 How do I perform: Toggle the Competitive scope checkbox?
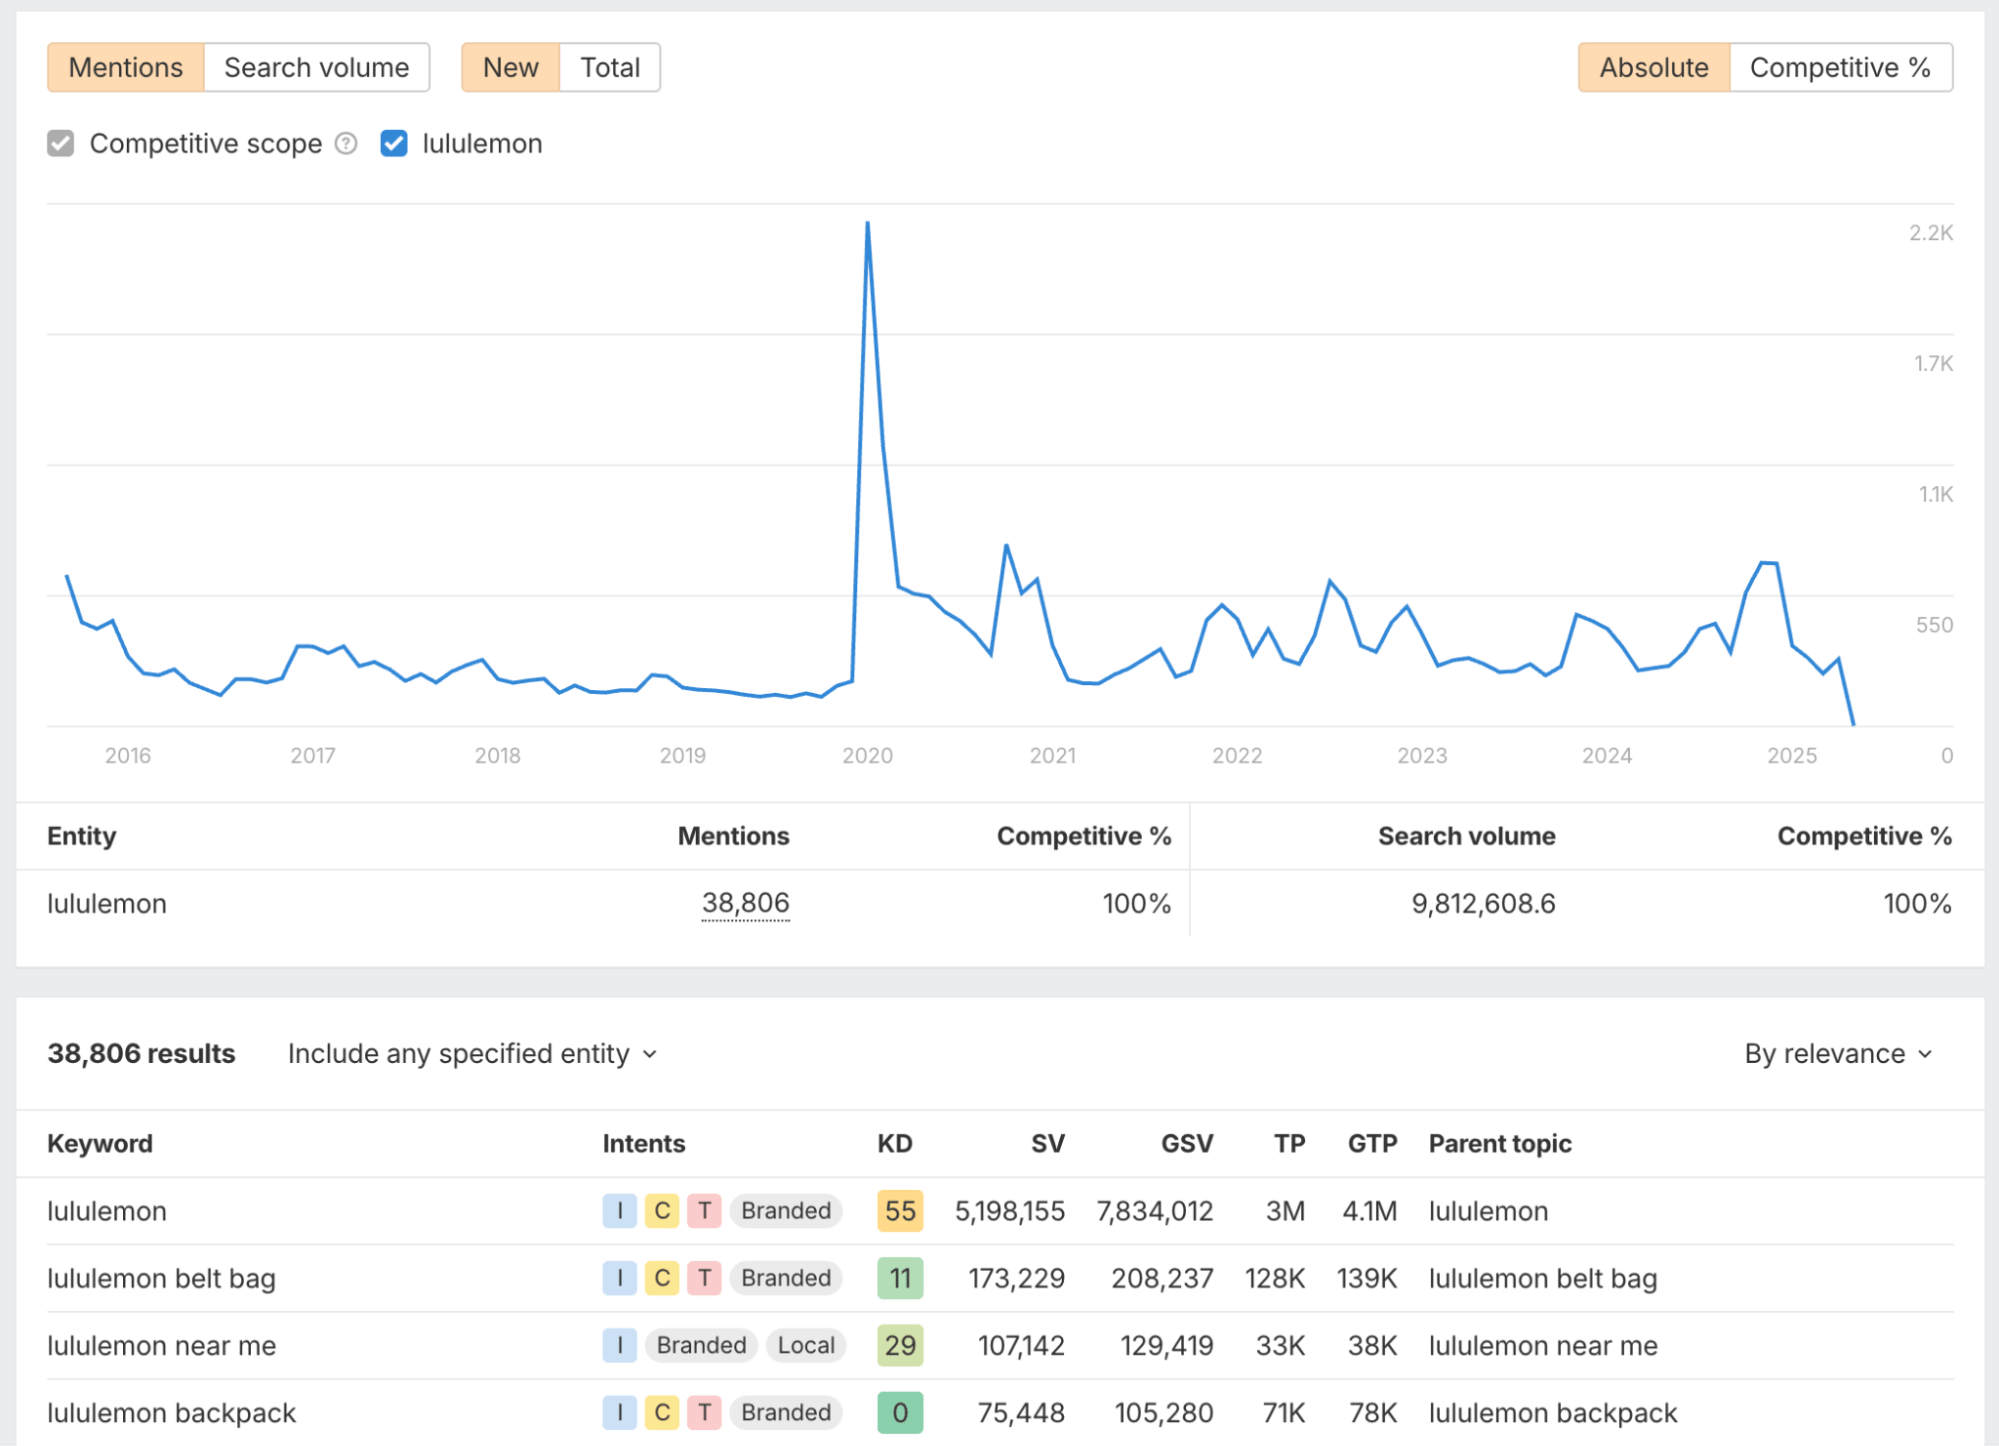pyautogui.click(x=61, y=144)
